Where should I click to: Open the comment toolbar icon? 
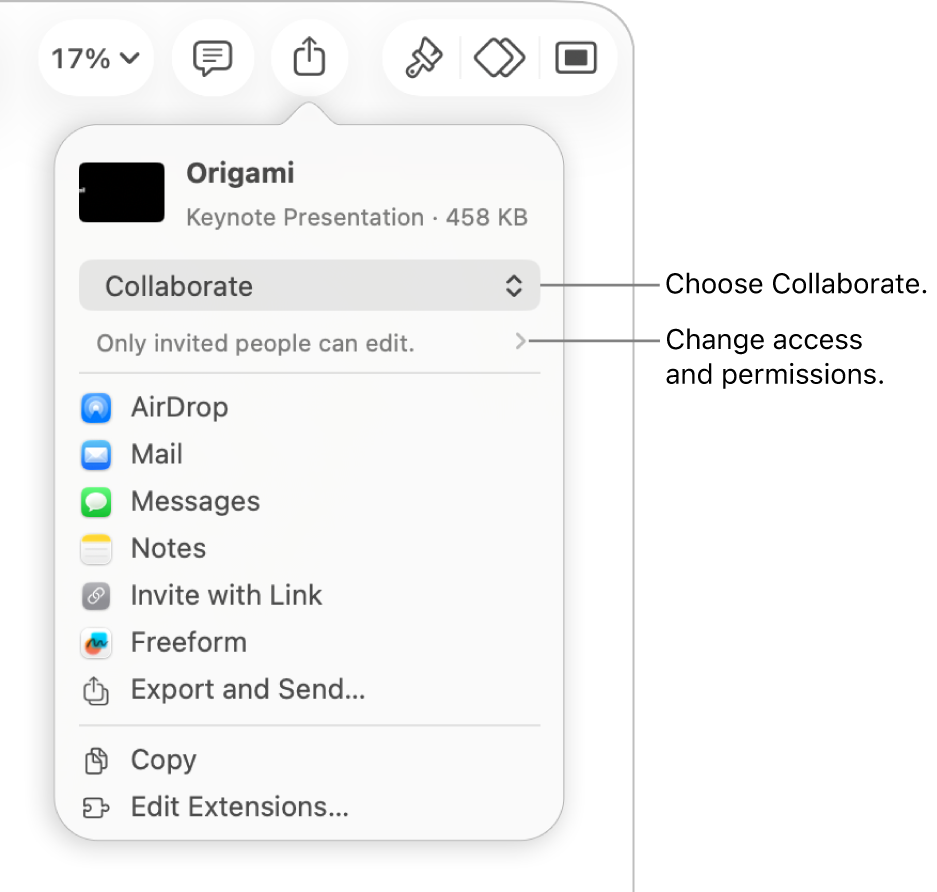point(212,58)
